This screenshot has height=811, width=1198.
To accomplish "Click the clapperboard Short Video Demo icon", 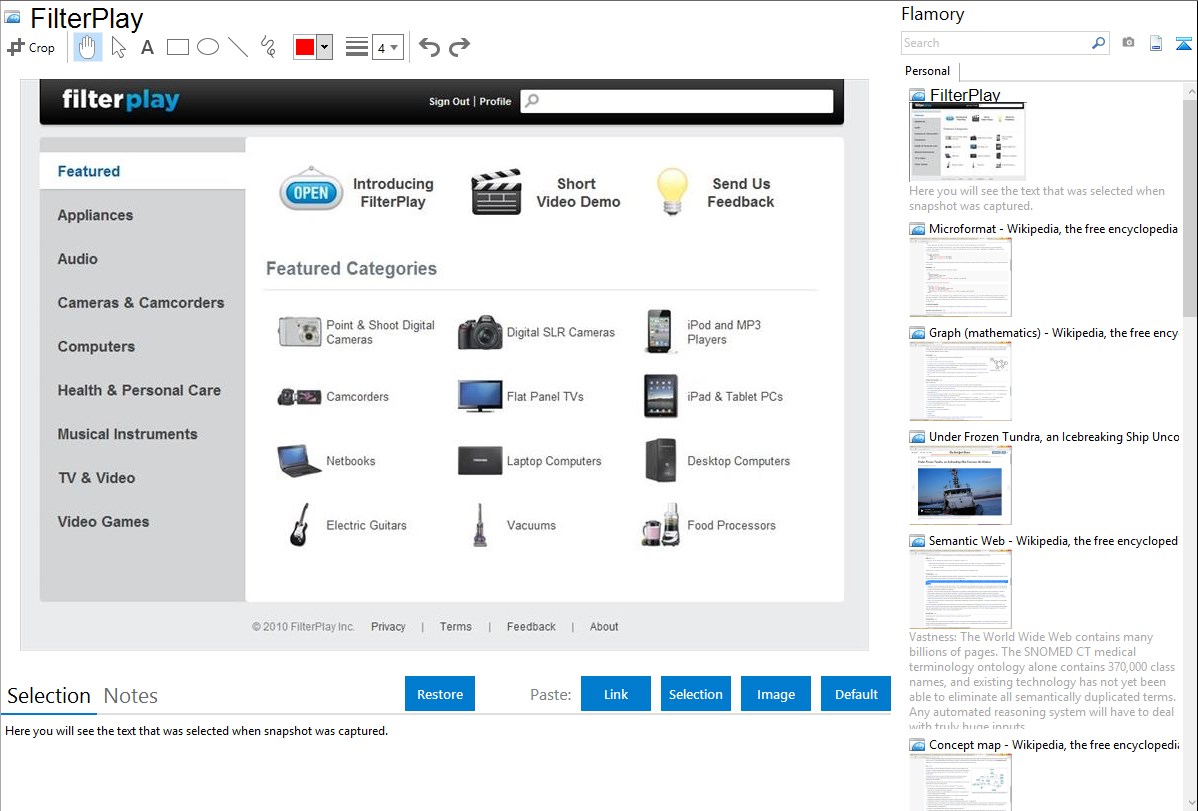I will click(497, 192).
